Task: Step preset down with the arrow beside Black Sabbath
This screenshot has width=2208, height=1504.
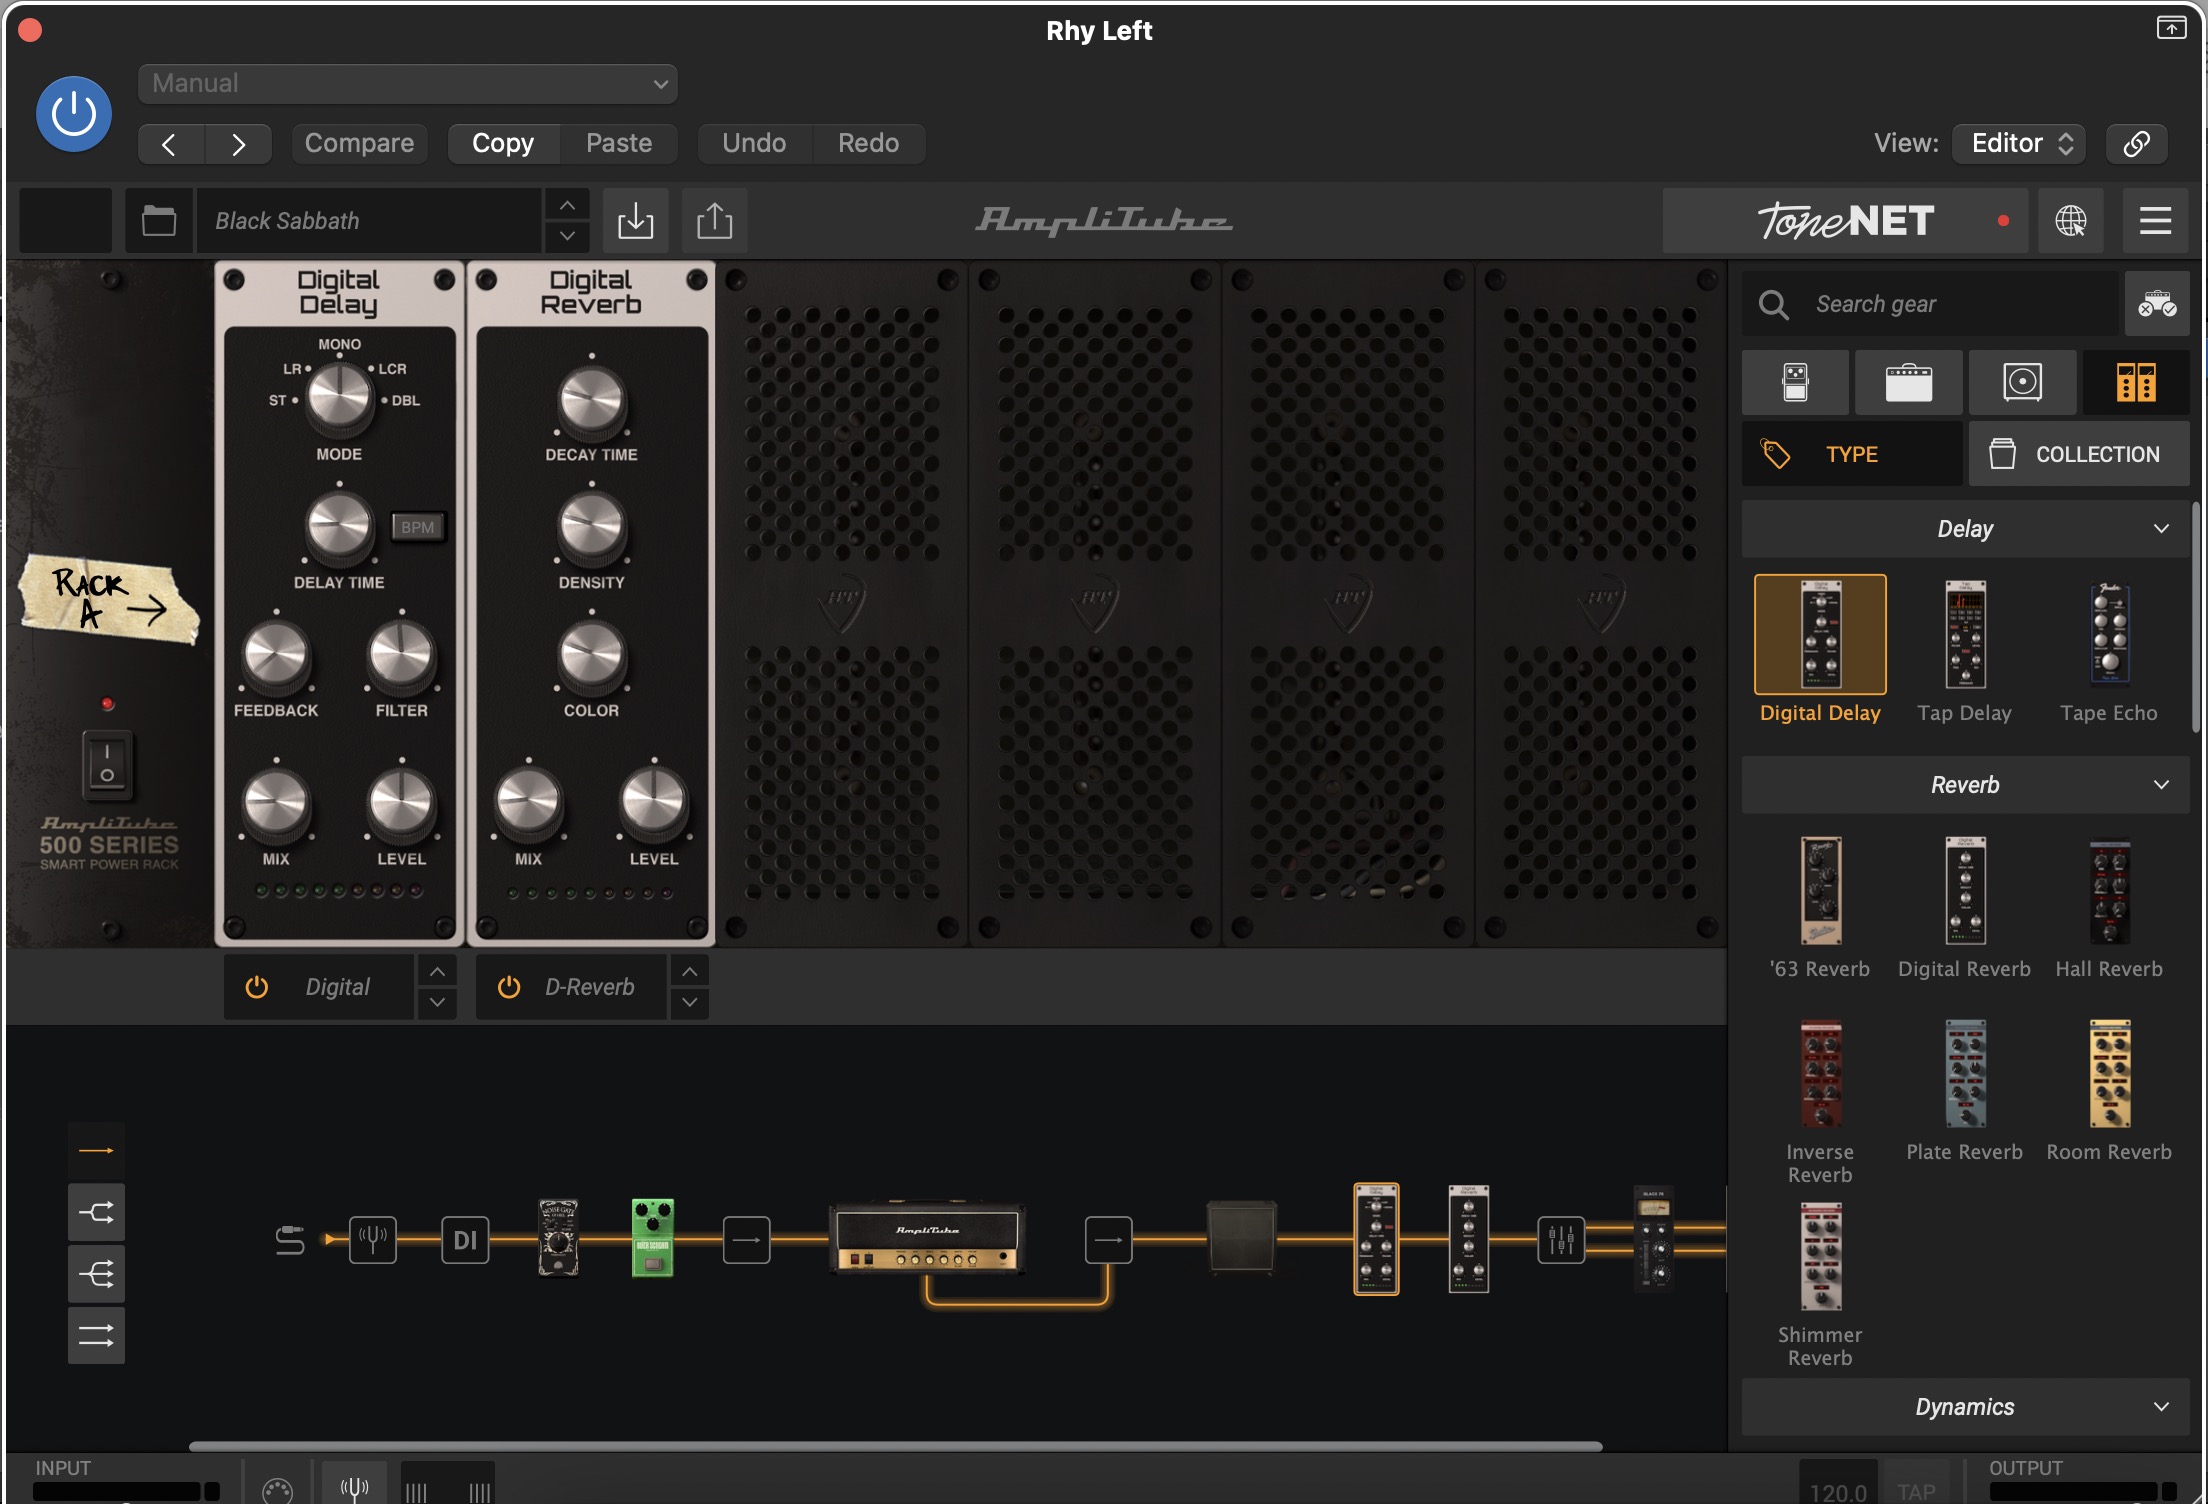Action: coord(567,236)
